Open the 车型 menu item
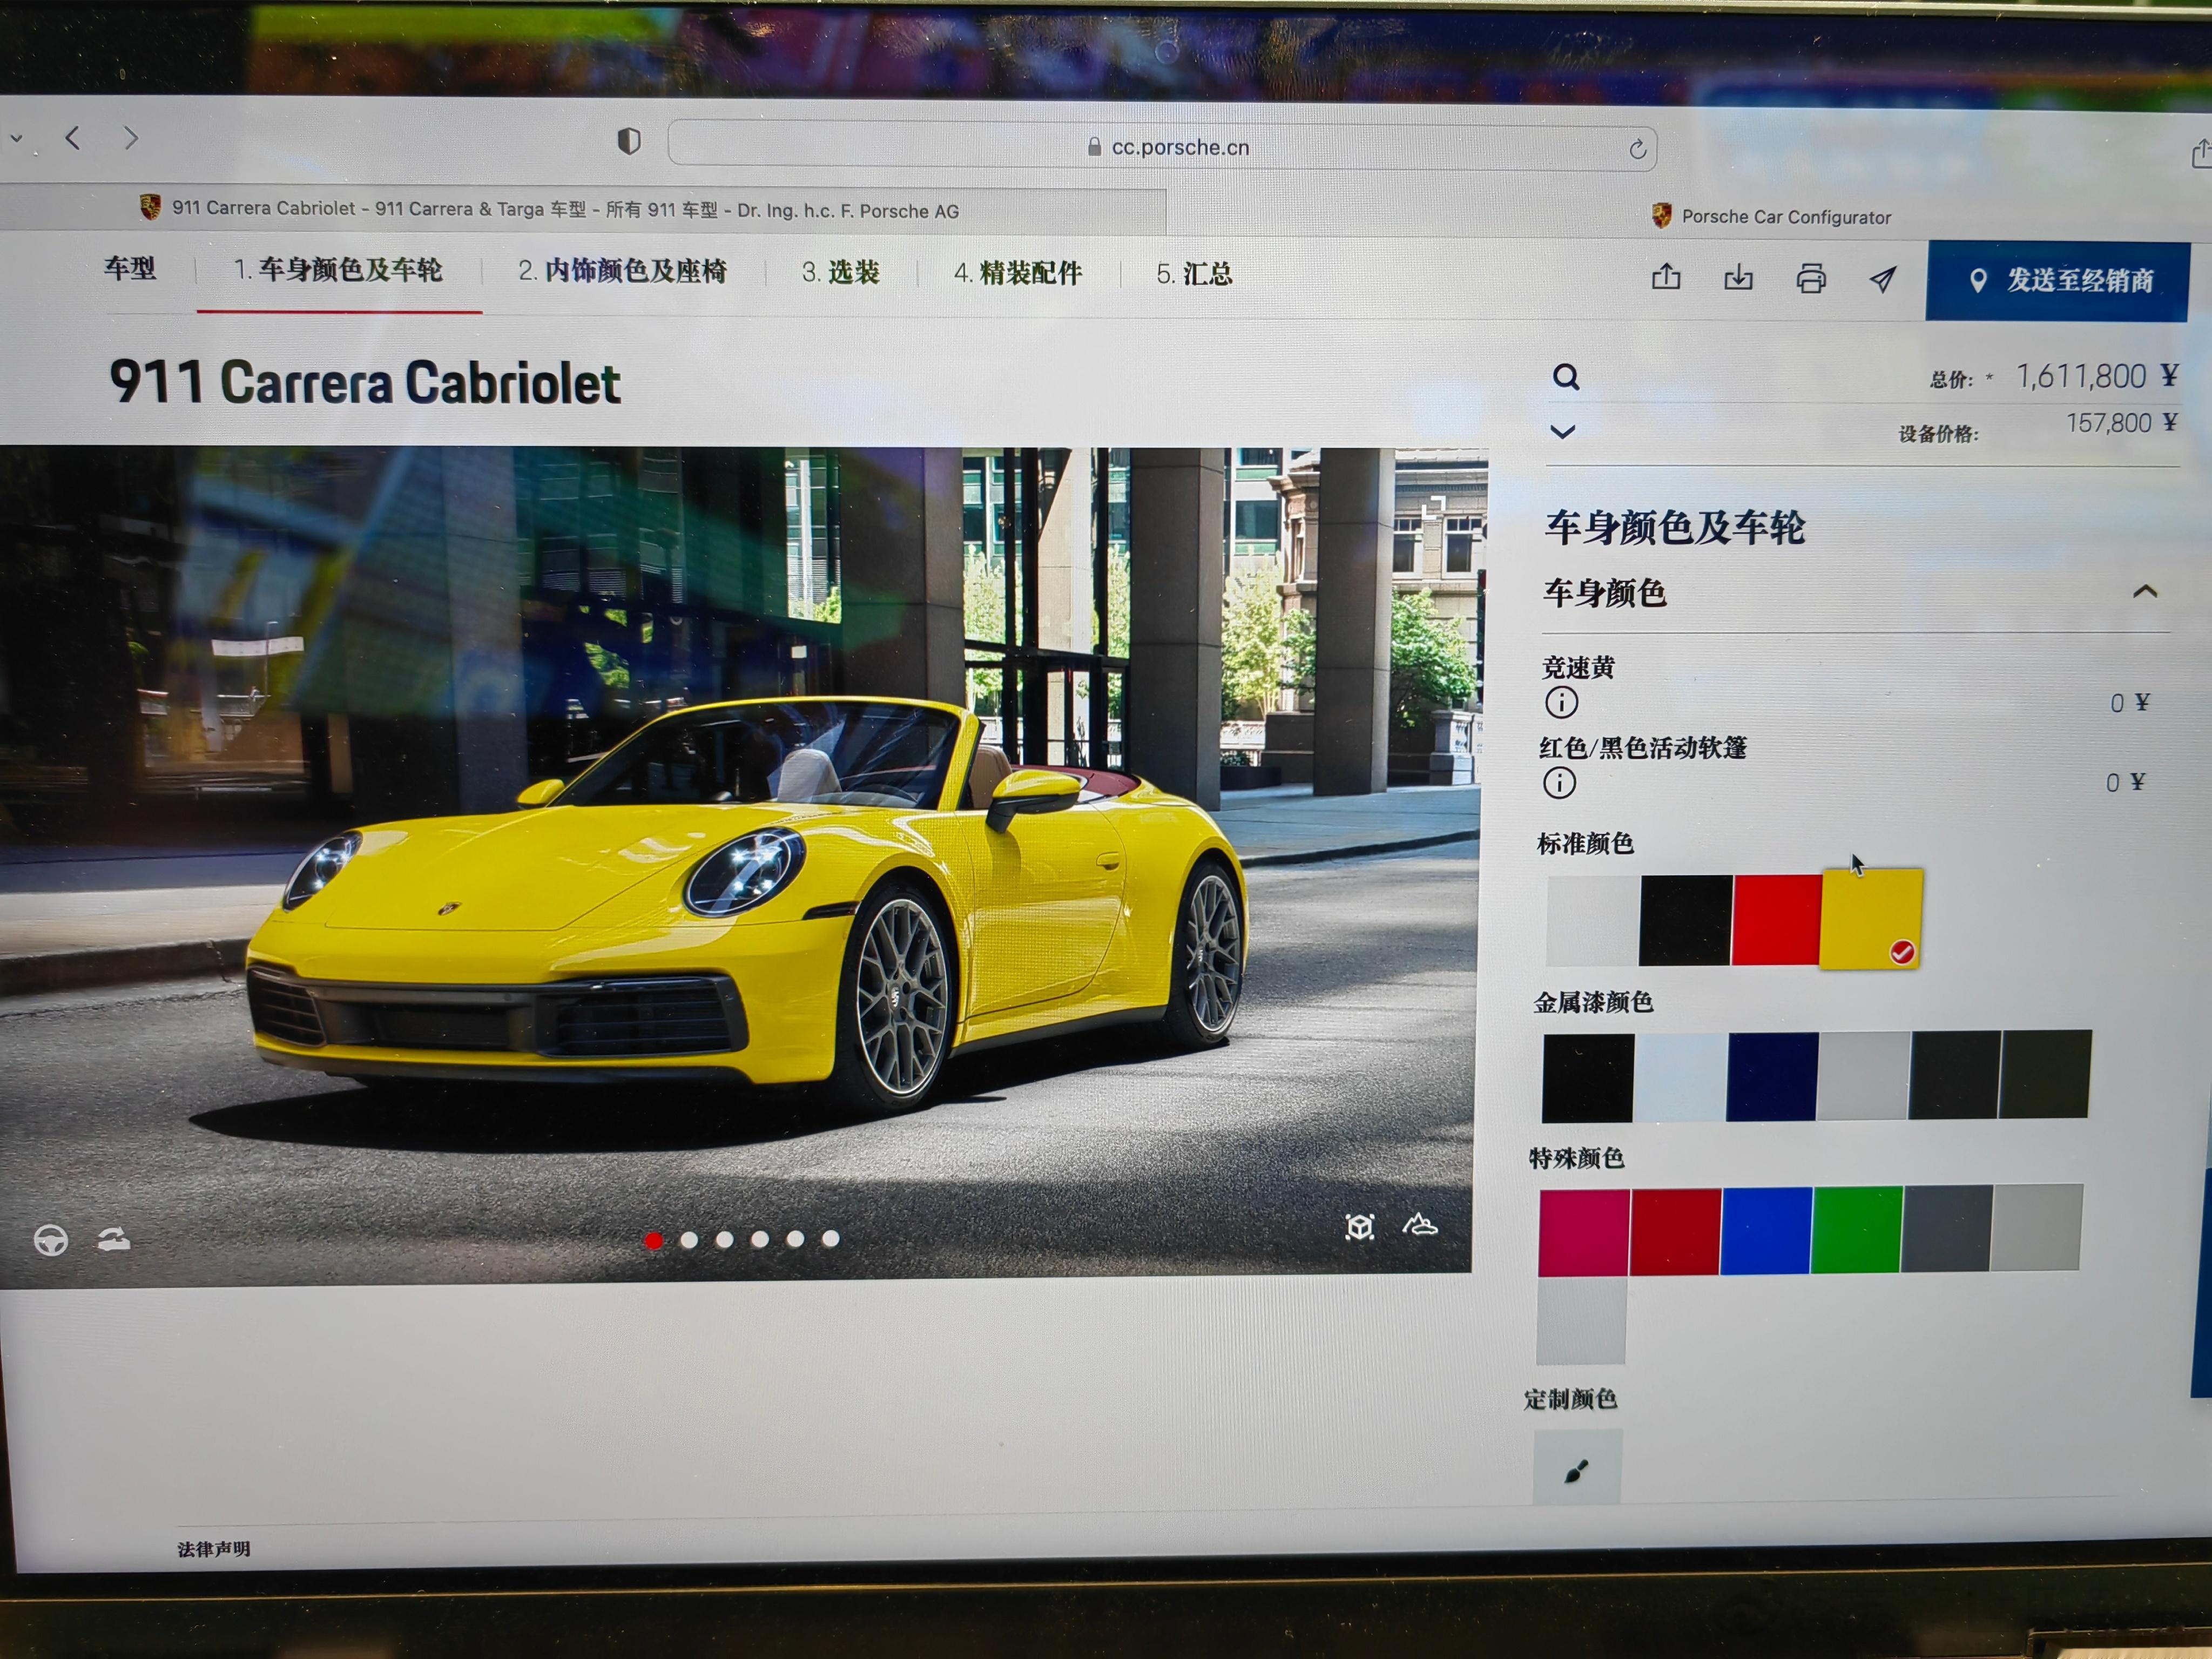2212x1659 pixels. pyautogui.click(x=130, y=268)
